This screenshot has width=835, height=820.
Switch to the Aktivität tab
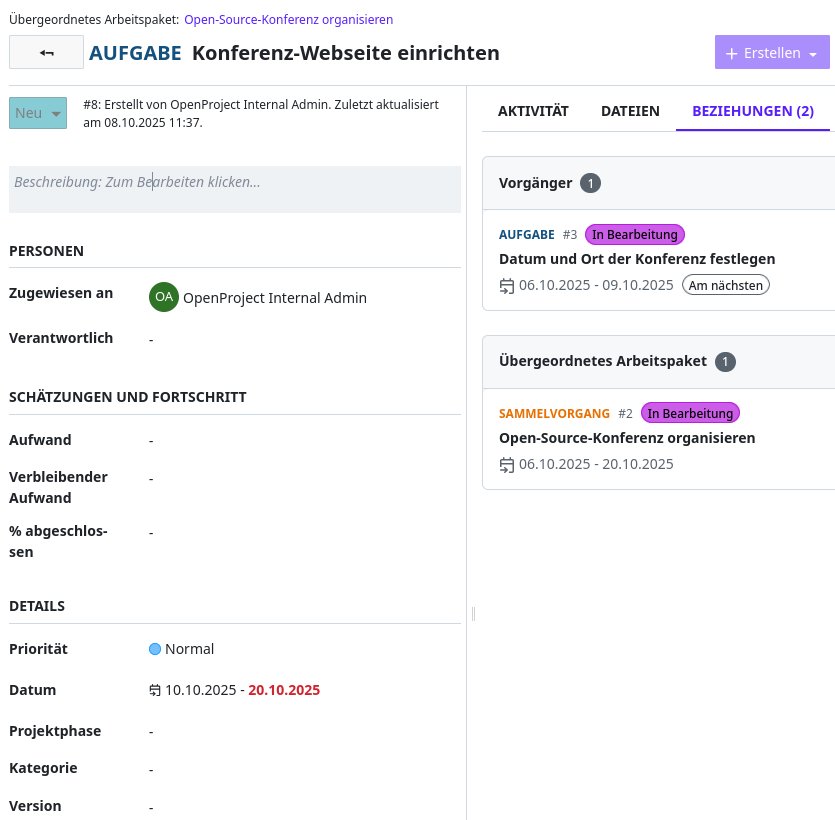coord(533,111)
